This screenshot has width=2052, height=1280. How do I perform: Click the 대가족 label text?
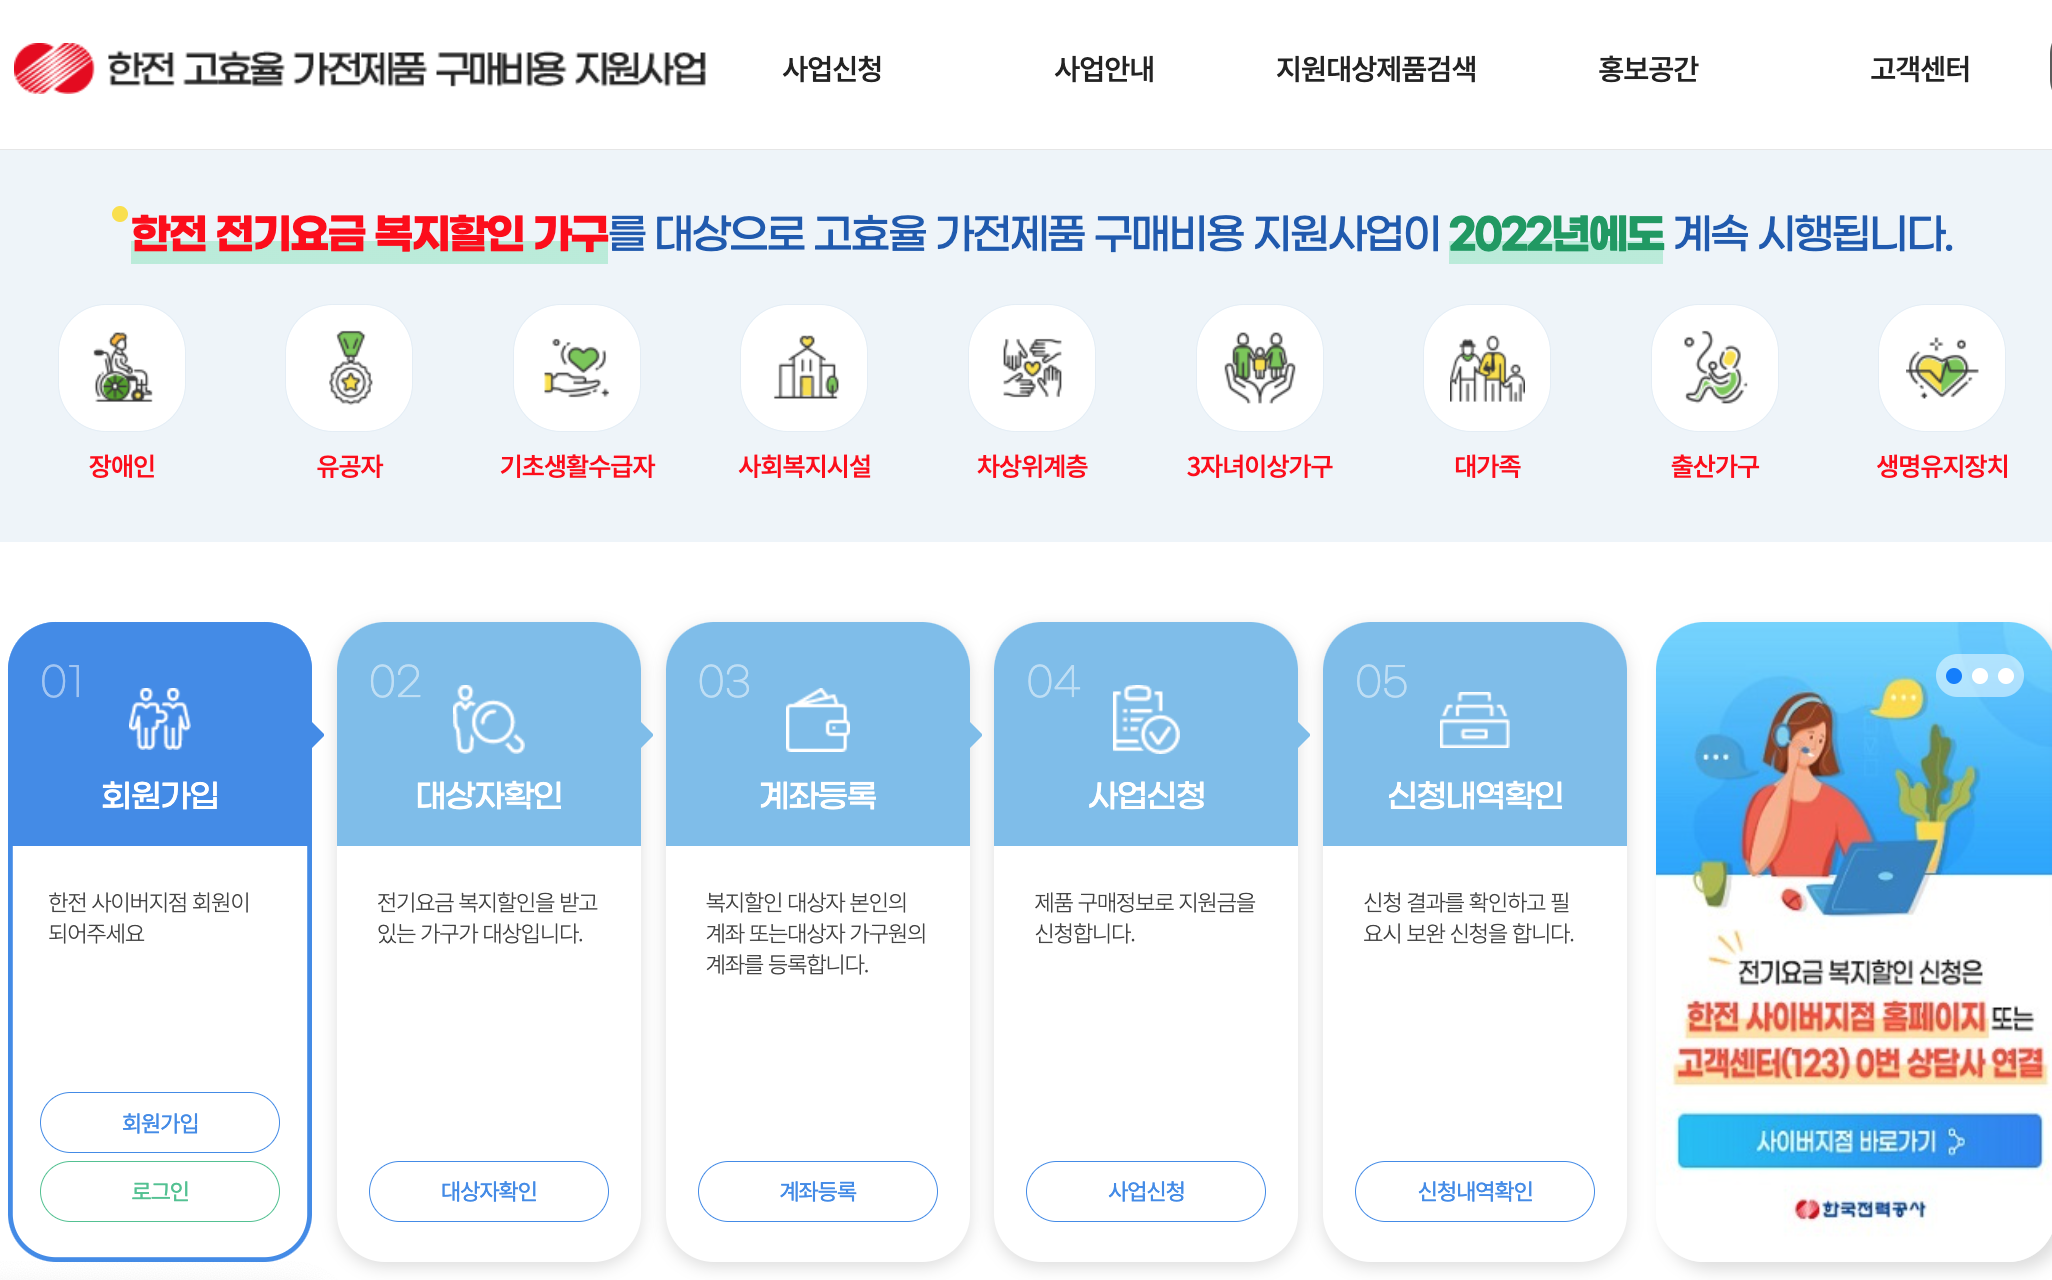[1487, 466]
